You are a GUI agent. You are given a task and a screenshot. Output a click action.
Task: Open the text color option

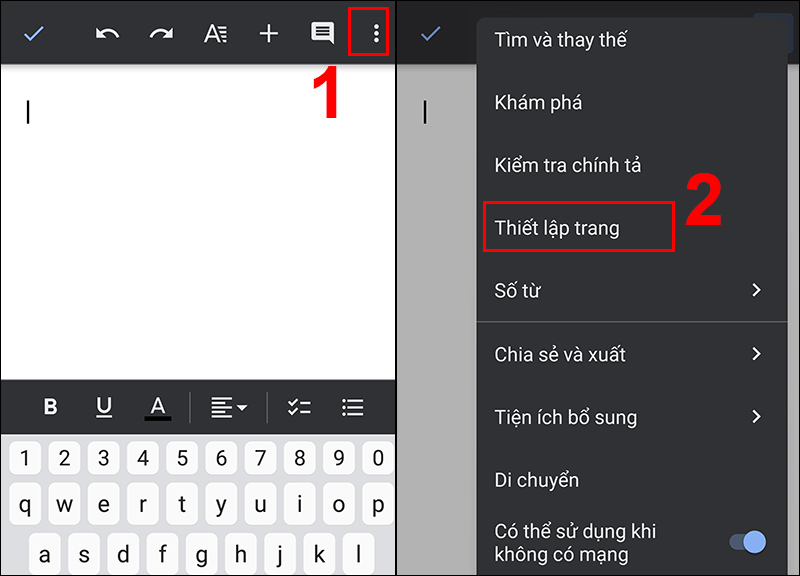click(x=158, y=408)
